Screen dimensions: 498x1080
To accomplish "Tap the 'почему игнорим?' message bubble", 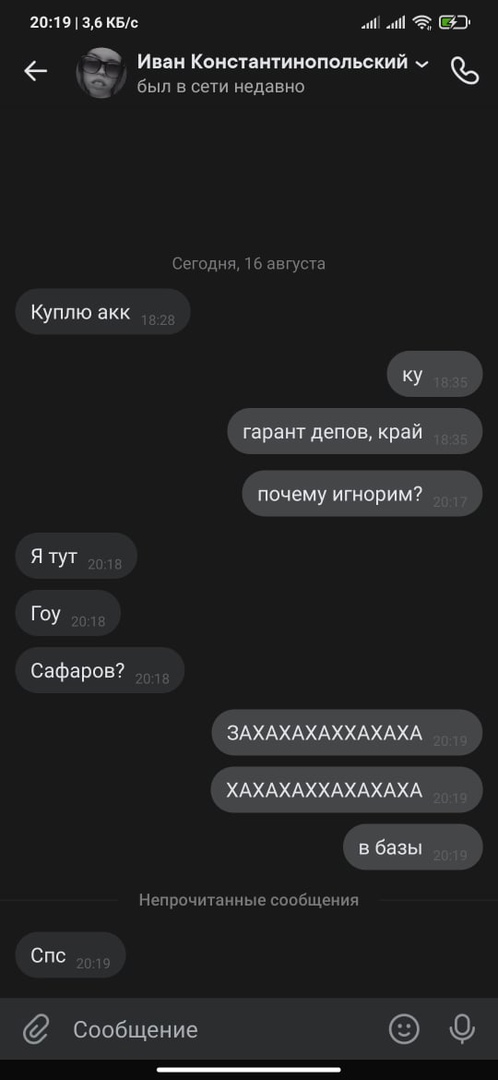I will click(362, 493).
